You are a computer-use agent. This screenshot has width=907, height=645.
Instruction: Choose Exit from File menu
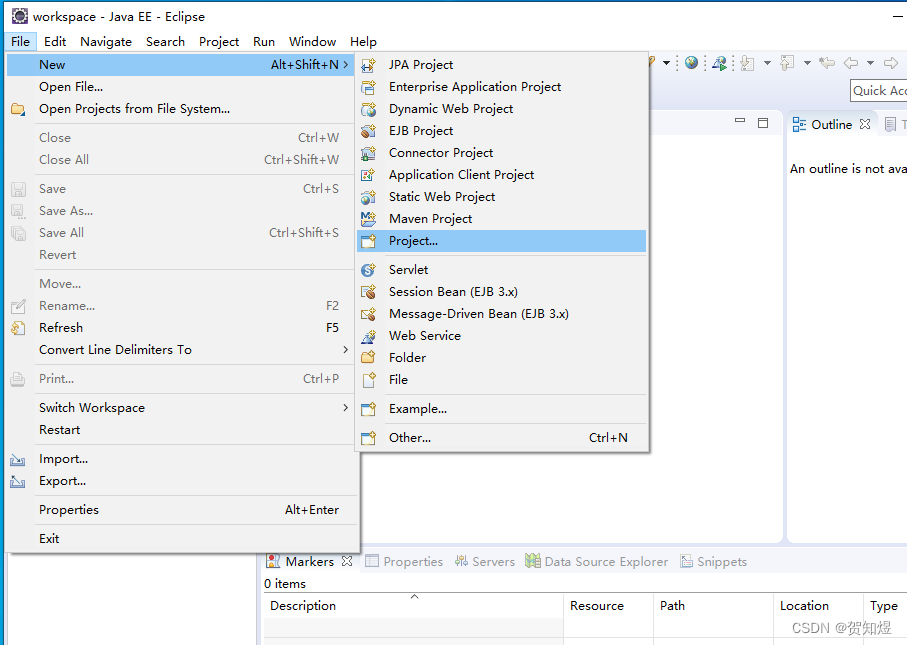180,539
